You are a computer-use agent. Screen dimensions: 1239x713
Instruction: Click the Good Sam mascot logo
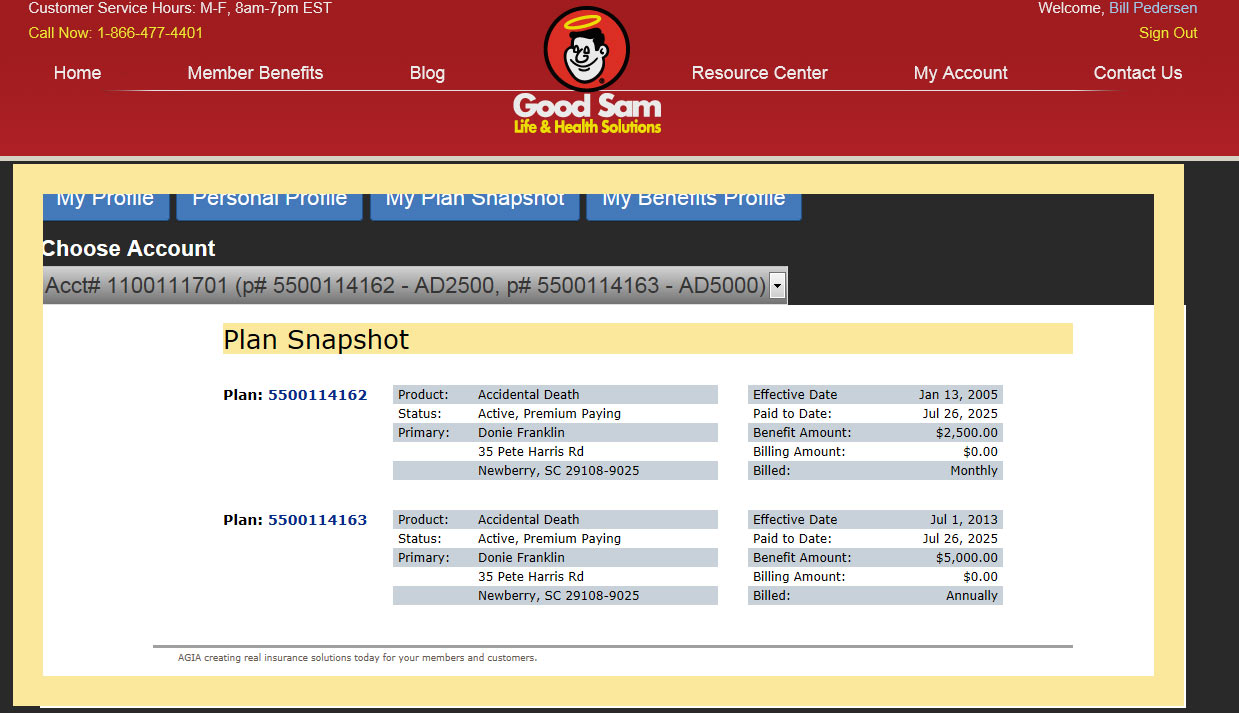coord(586,48)
